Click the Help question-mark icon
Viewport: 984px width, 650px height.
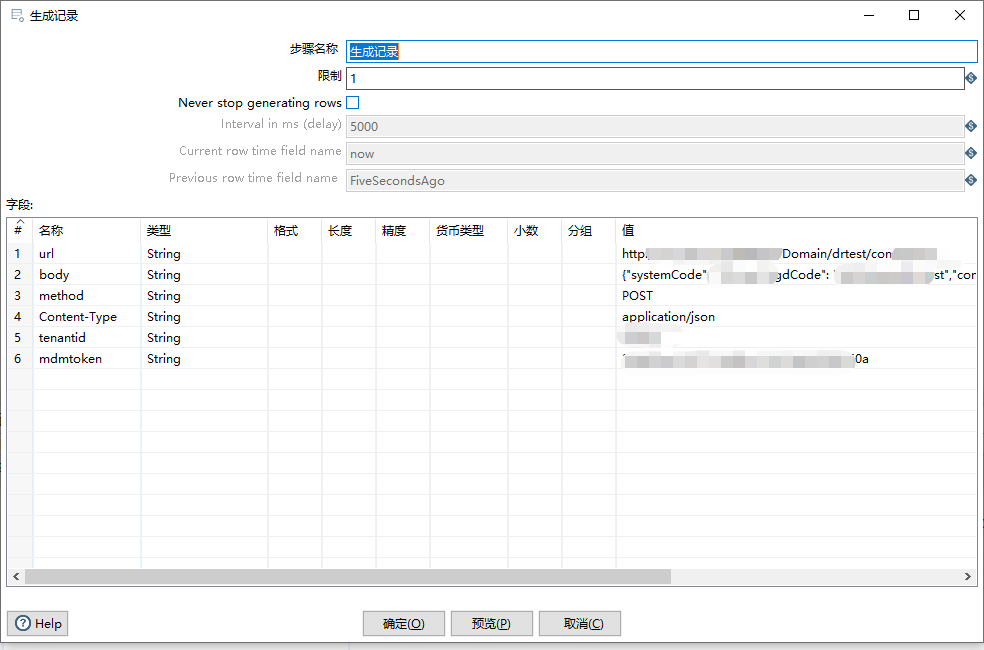tap(22, 623)
